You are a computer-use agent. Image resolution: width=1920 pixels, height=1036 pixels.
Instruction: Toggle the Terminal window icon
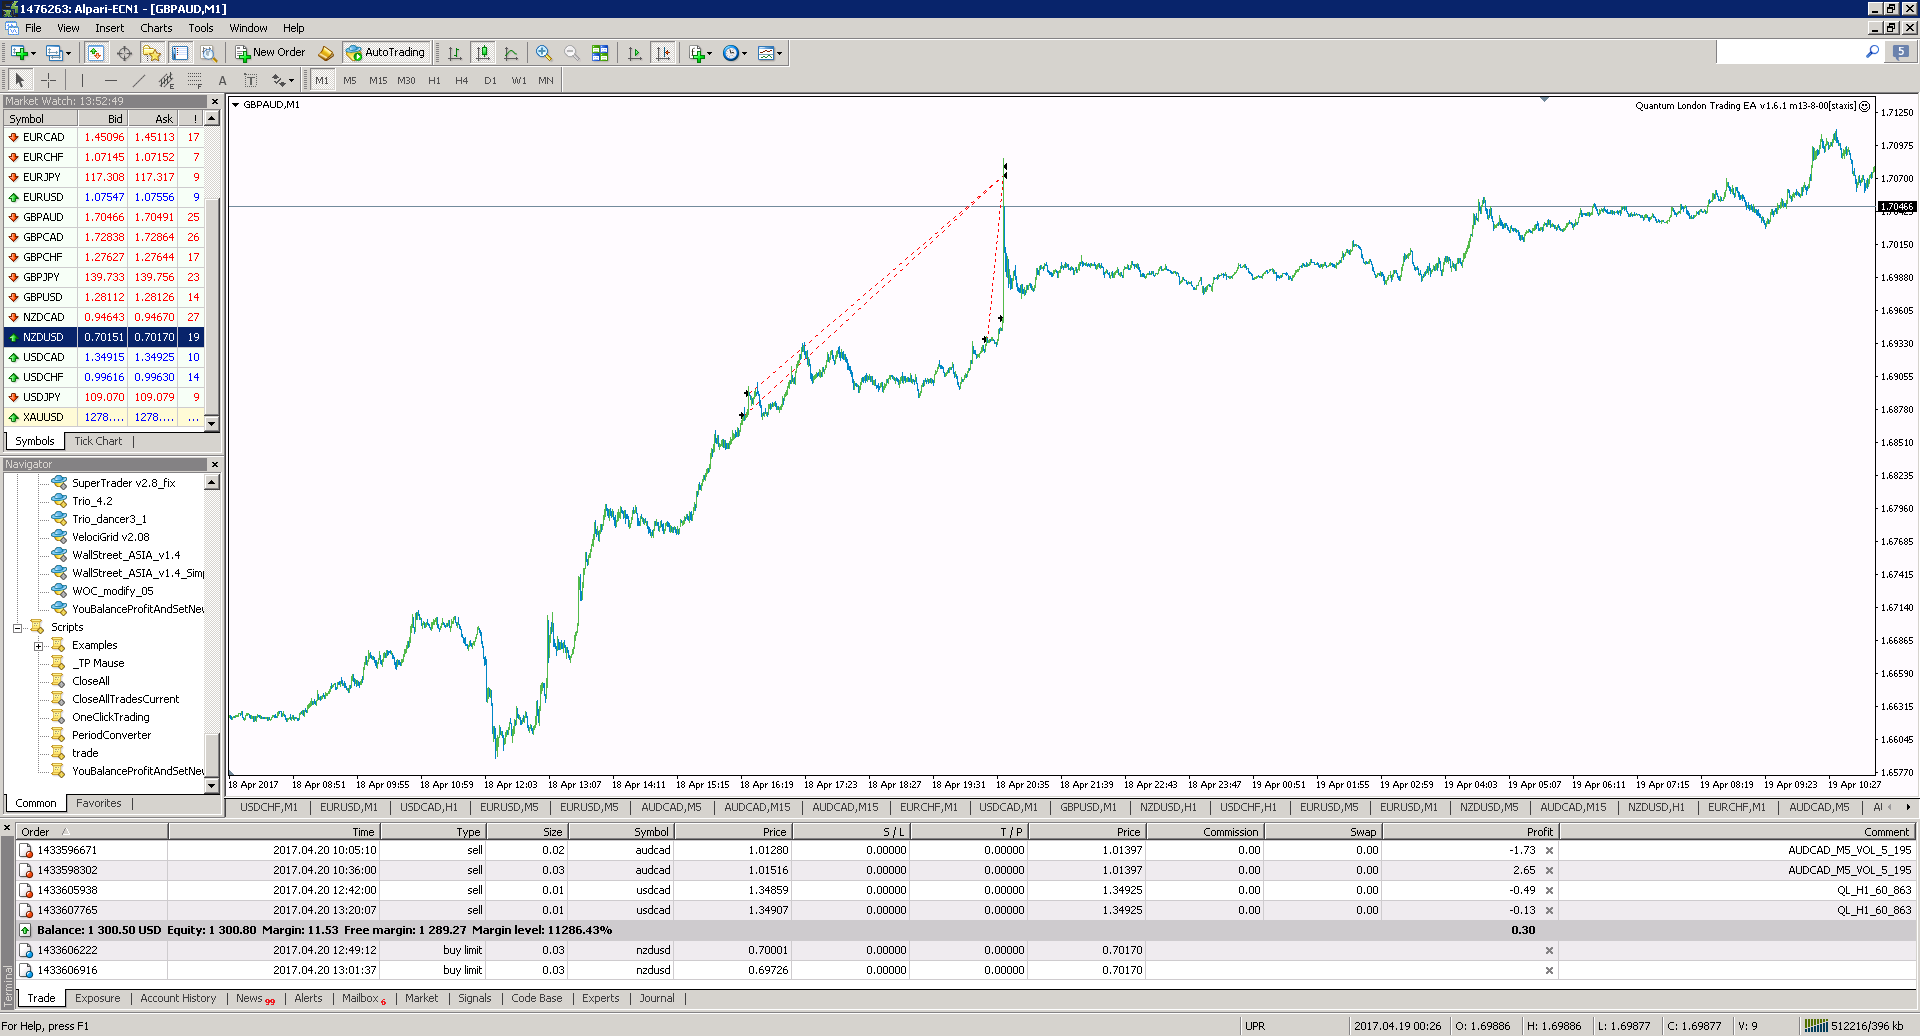tap(180, 53)
